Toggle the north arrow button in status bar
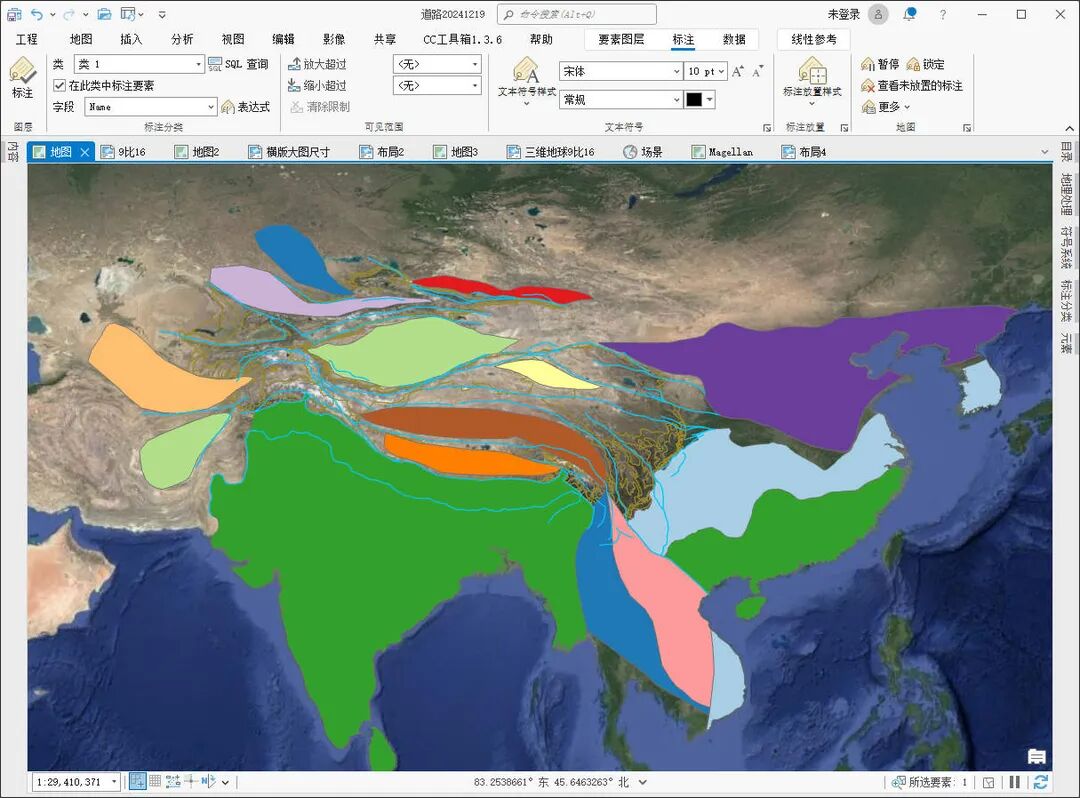This screenshot has height=798, width=1080. coord(208,781)
